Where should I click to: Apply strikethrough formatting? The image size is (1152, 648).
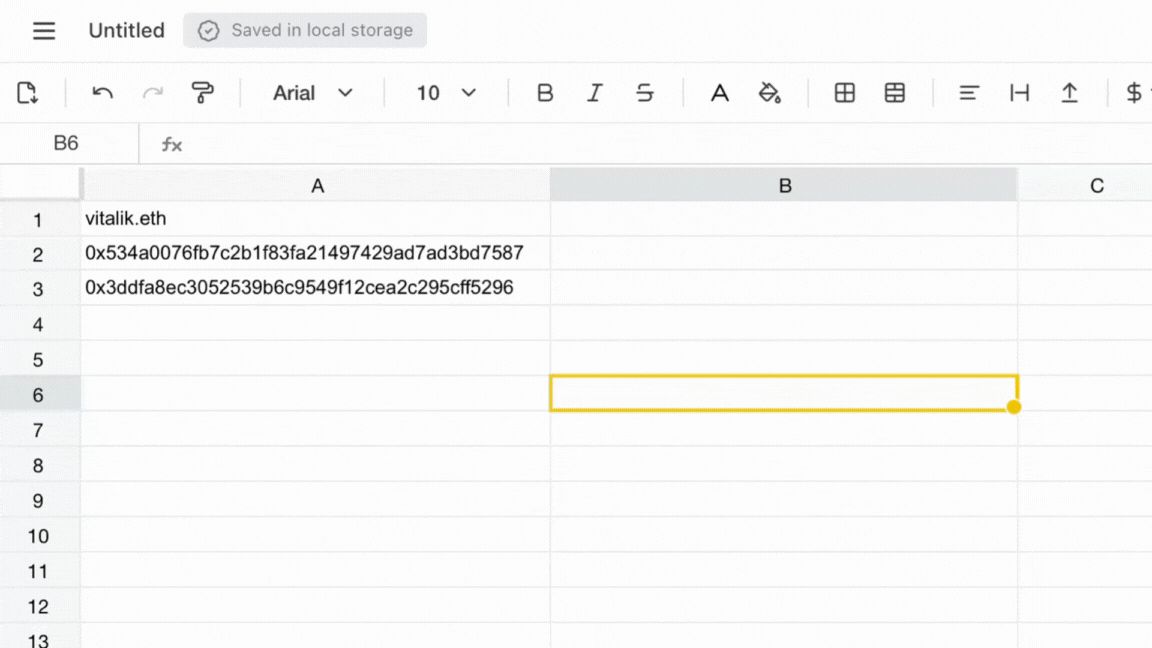[645, 92]
